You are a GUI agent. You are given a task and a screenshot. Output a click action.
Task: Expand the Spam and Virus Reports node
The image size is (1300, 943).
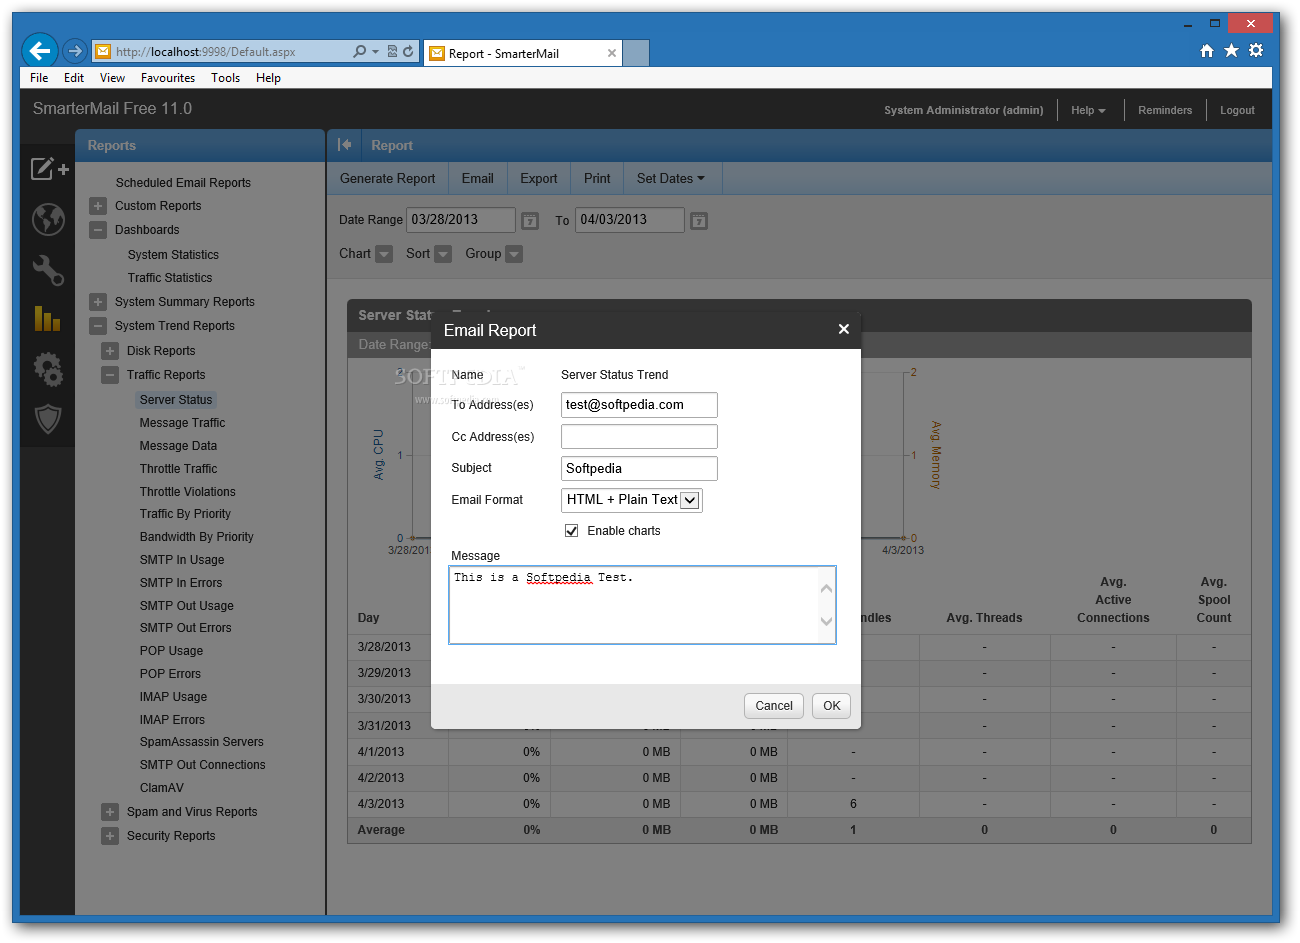point(110,812)
